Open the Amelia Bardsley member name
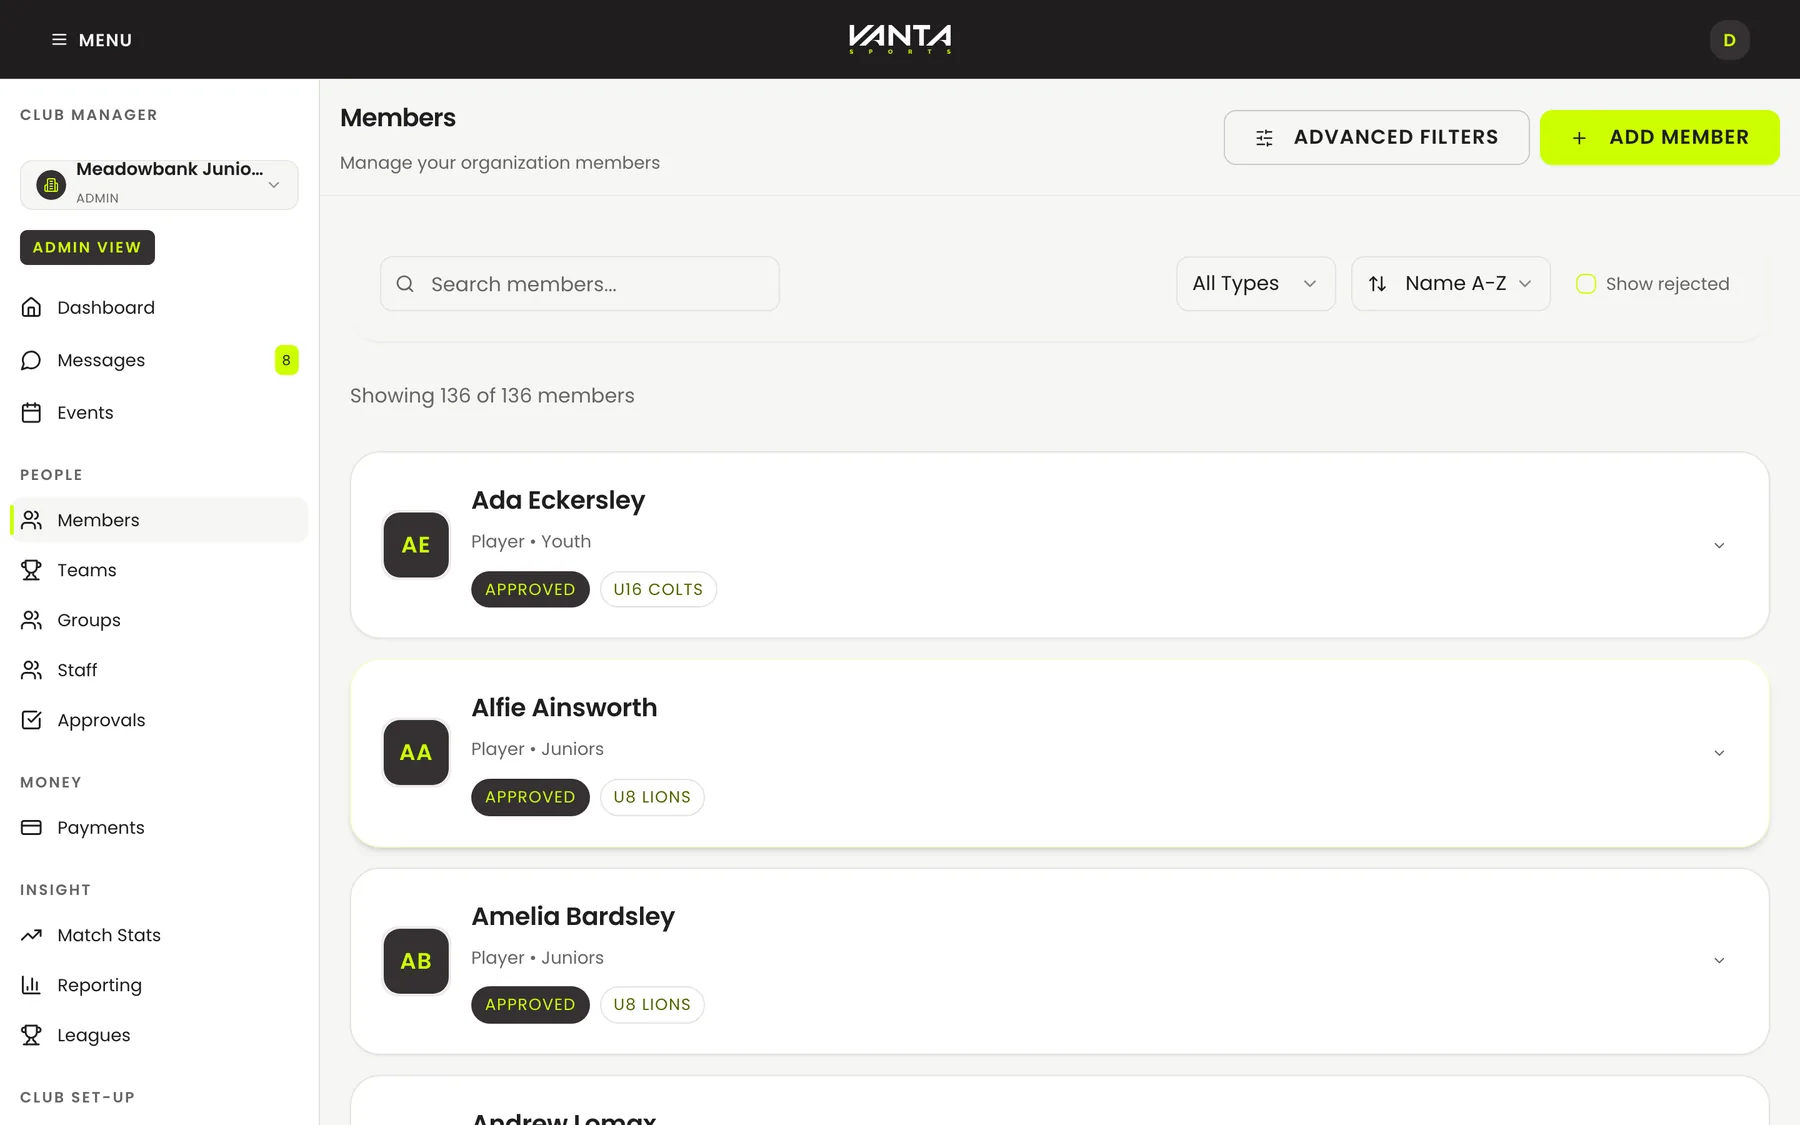The height and width of the screenshot is (1125, 1800). (573, 916)
